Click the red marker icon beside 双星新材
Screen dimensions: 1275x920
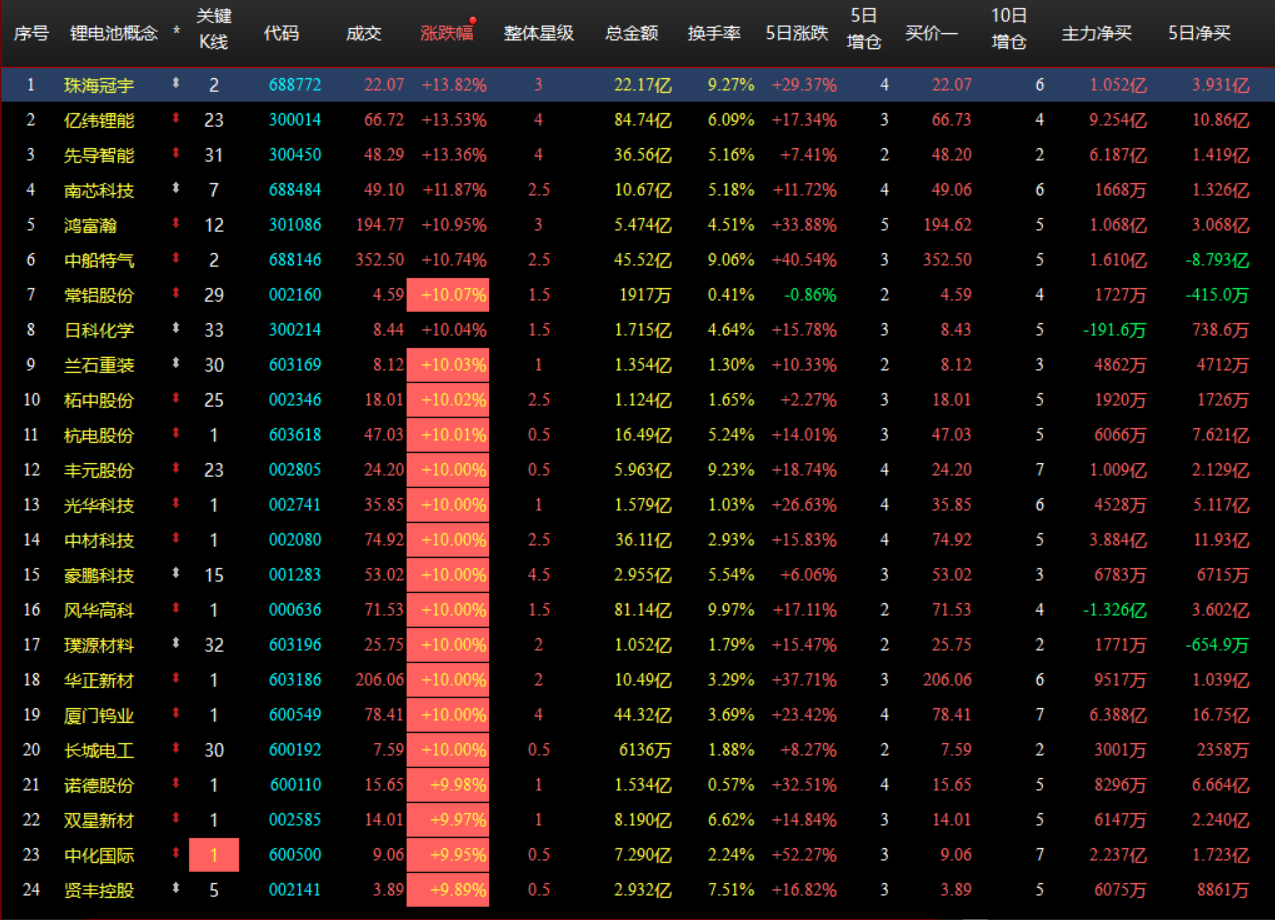click(x=177, y=819)
